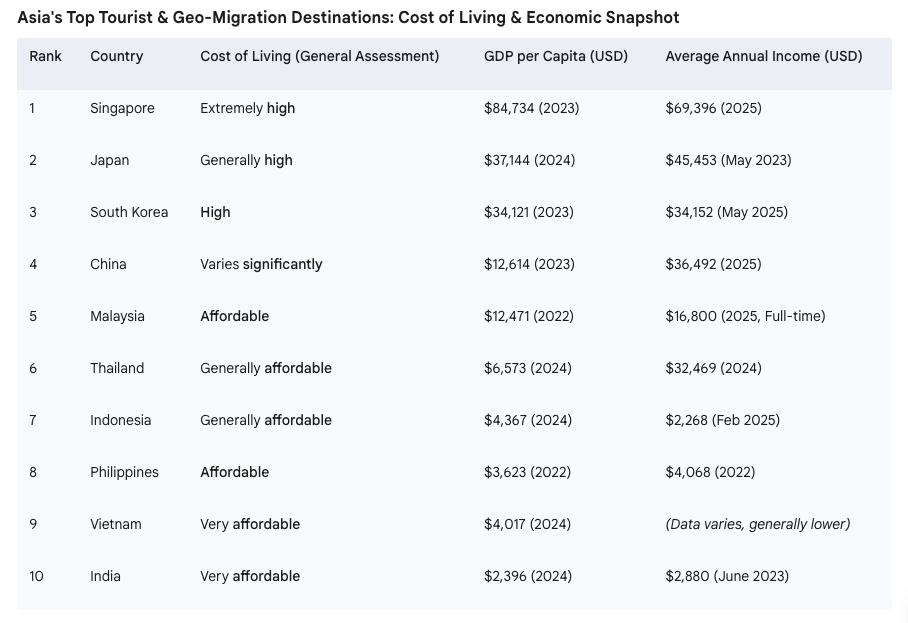Screen dimensions: 908x623
Task: Select Malaysia's $16,800 income cell
Action: point(745,316)
